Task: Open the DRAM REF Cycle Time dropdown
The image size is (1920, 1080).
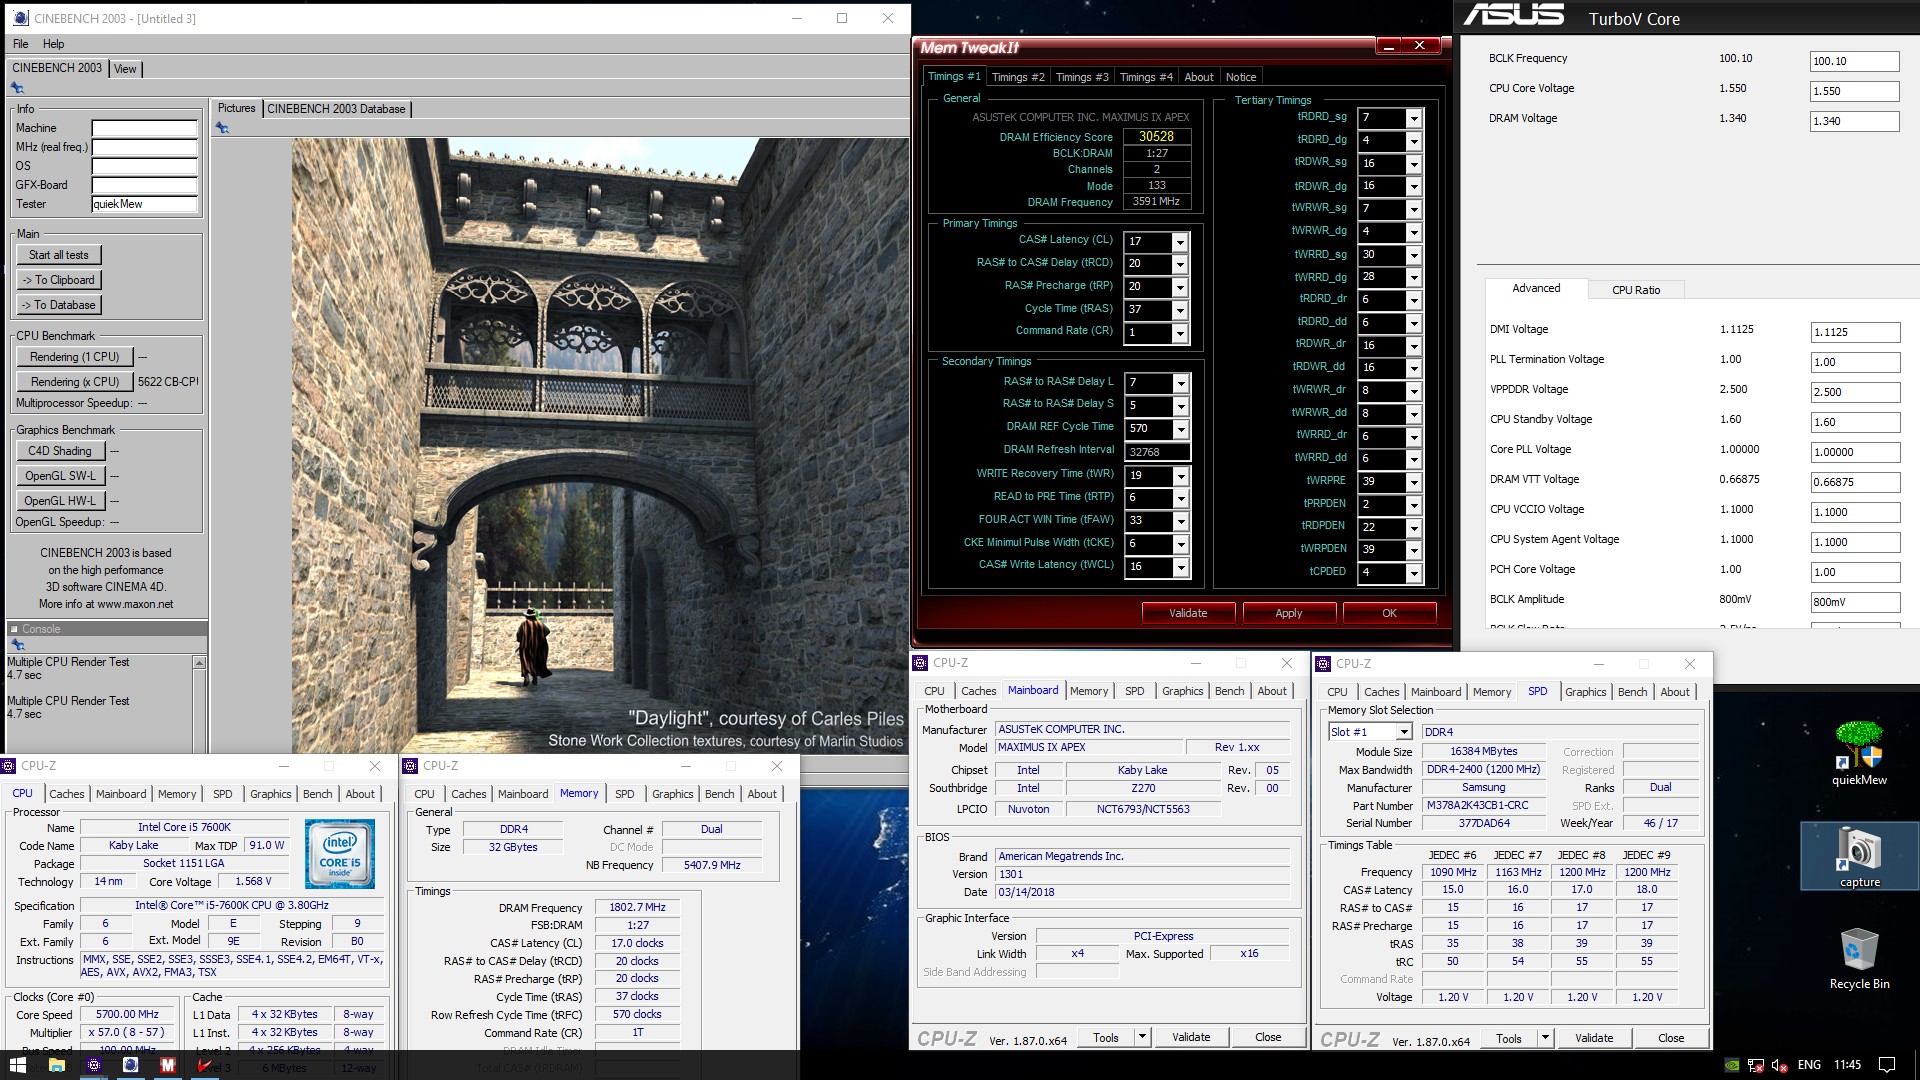Action: [1180, 429]
